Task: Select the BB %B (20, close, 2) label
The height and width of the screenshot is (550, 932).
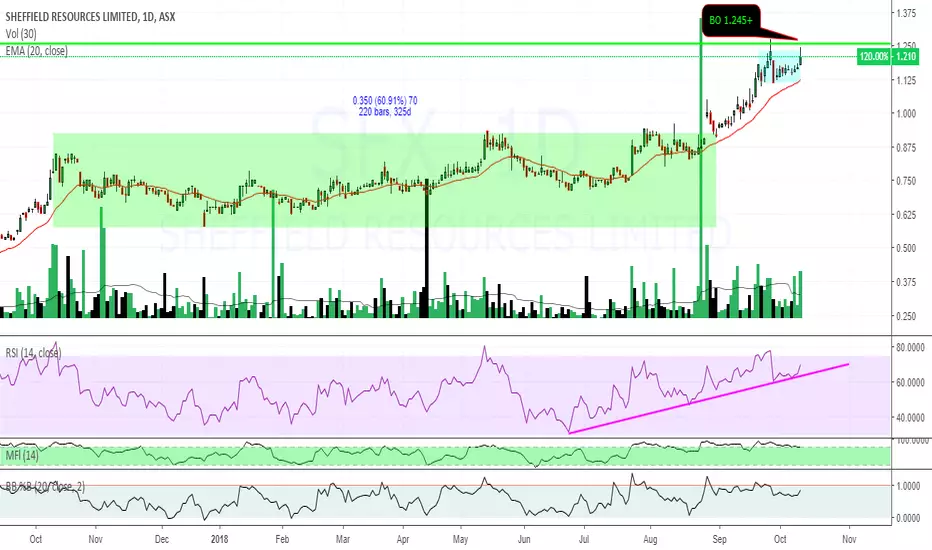Action: [45, 487]
